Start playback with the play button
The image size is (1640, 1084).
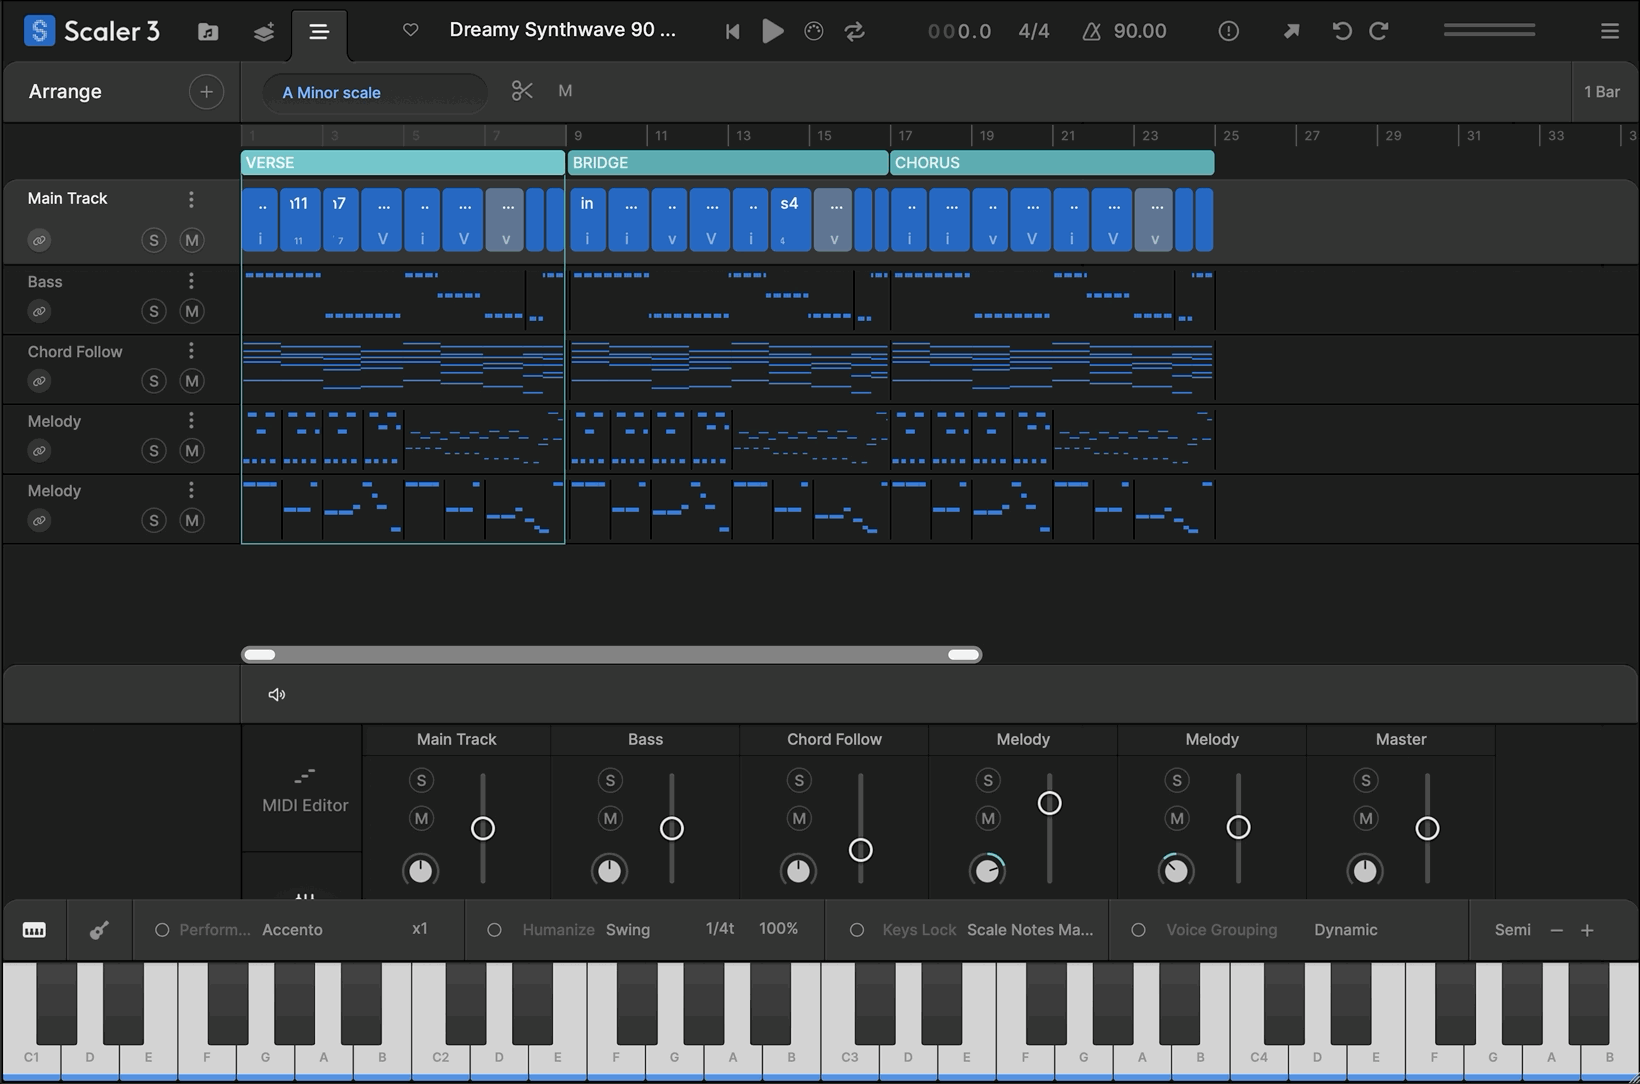click(772, 31)
